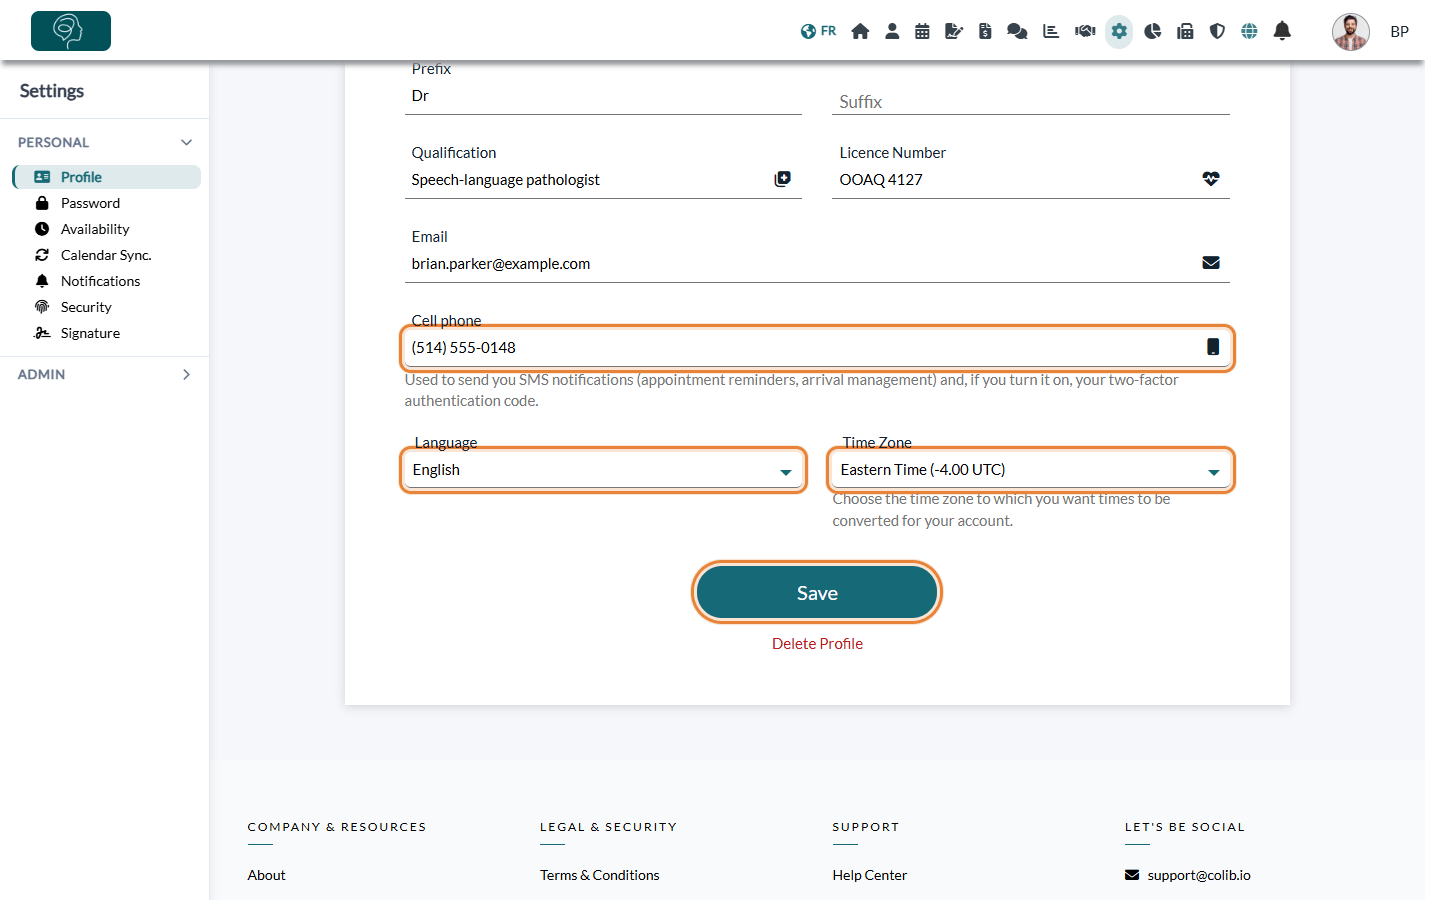Image resolution: width=1440 pixels, height=900 pixels.
Task: Click the support@colib.io email link
Action: (x=1199, y=875)
